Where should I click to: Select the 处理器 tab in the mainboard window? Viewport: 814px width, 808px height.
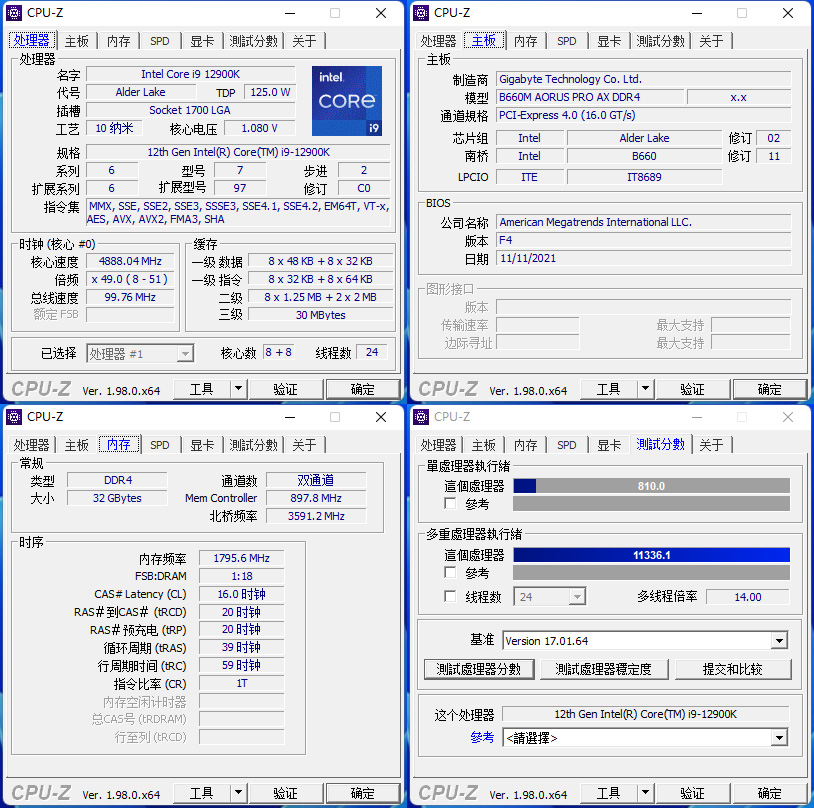tap(438, 41)
